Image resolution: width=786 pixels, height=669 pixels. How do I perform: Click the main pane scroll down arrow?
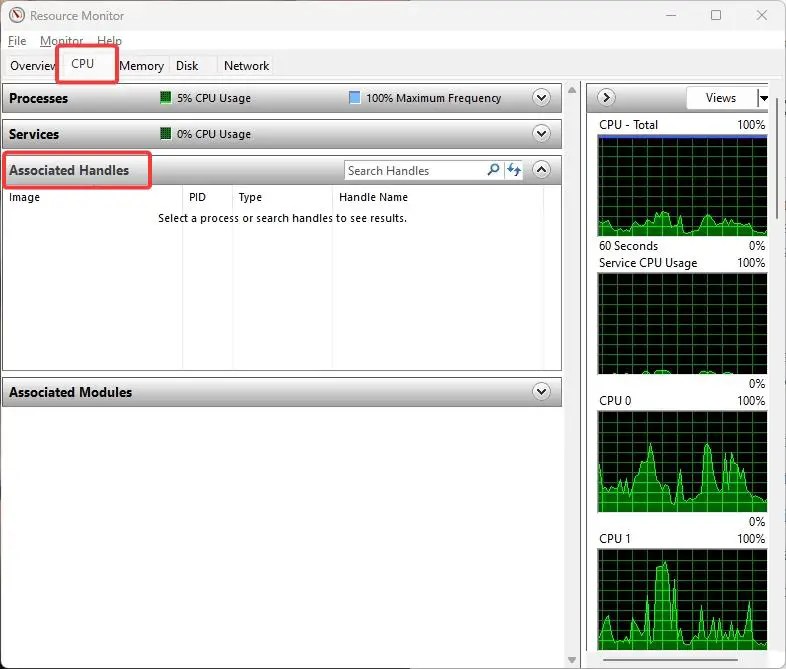coord(572,660)
